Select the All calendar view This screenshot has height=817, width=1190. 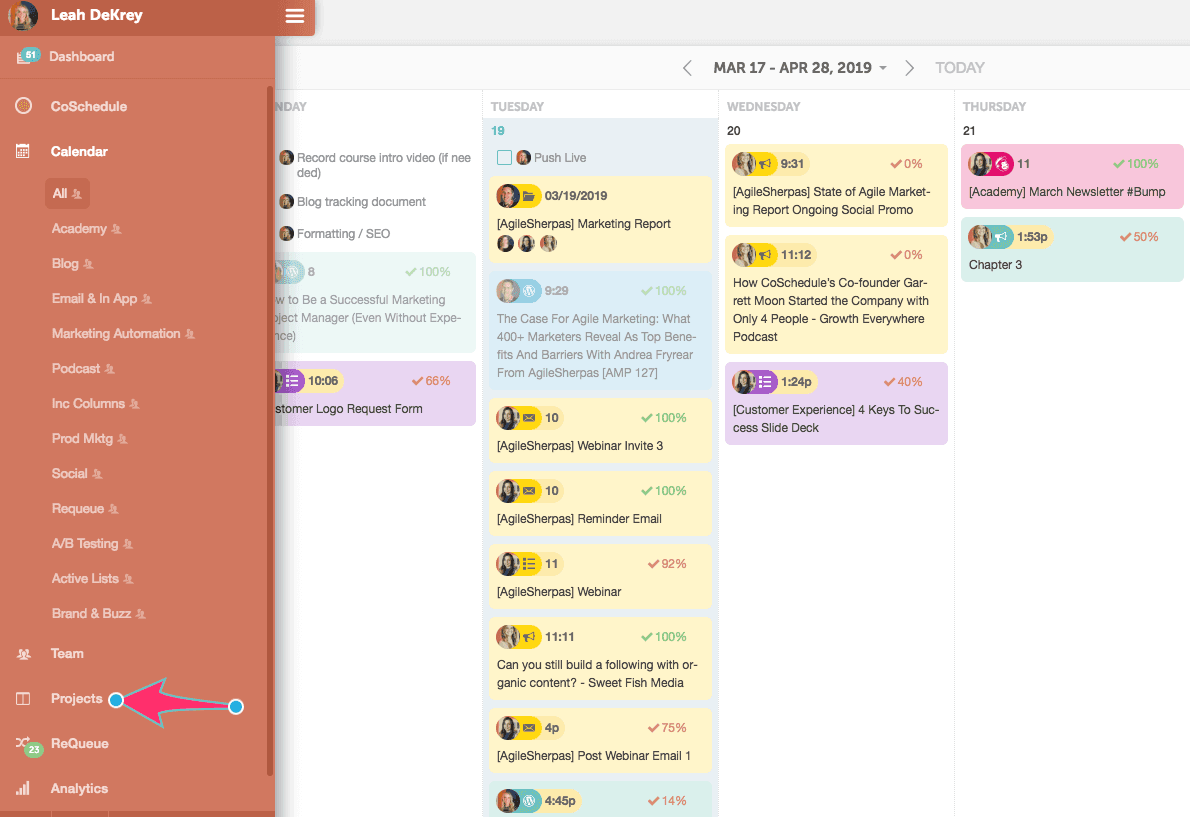click(67, 193)
